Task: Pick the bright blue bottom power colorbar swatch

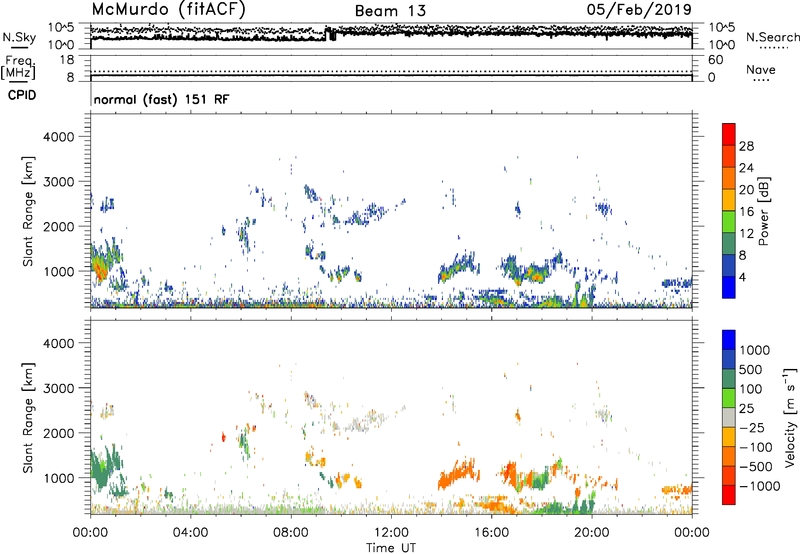Action: [x=729, y=287]
